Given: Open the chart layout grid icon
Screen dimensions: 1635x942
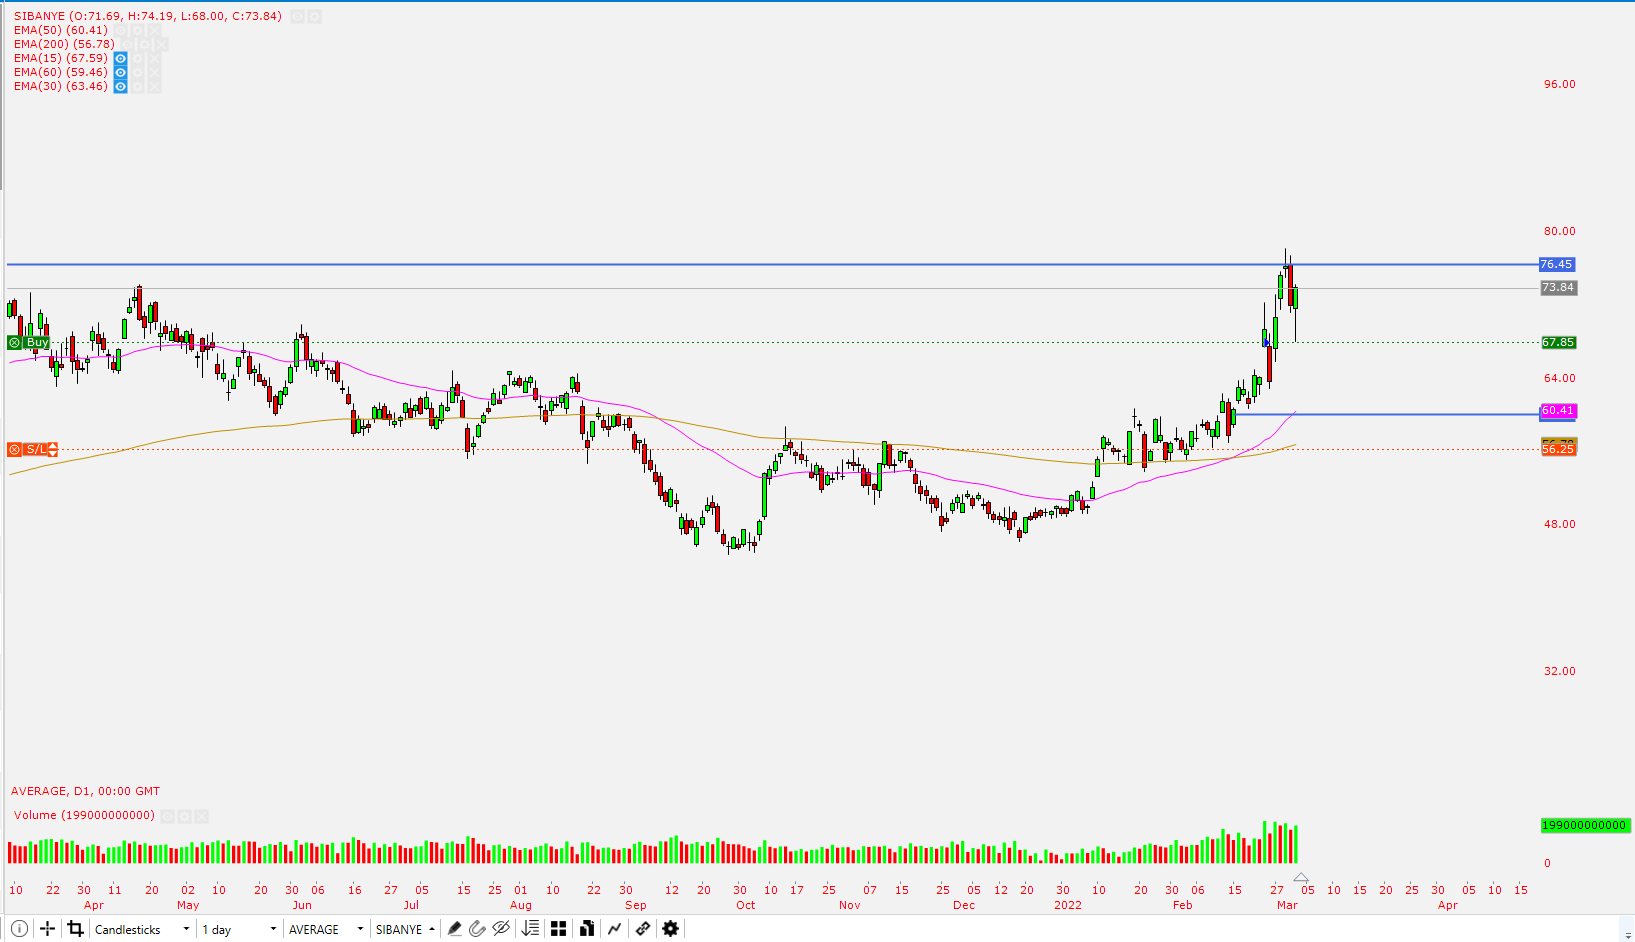Looking at the screenshot, I should pyautogui.click(x=559, y=929).
